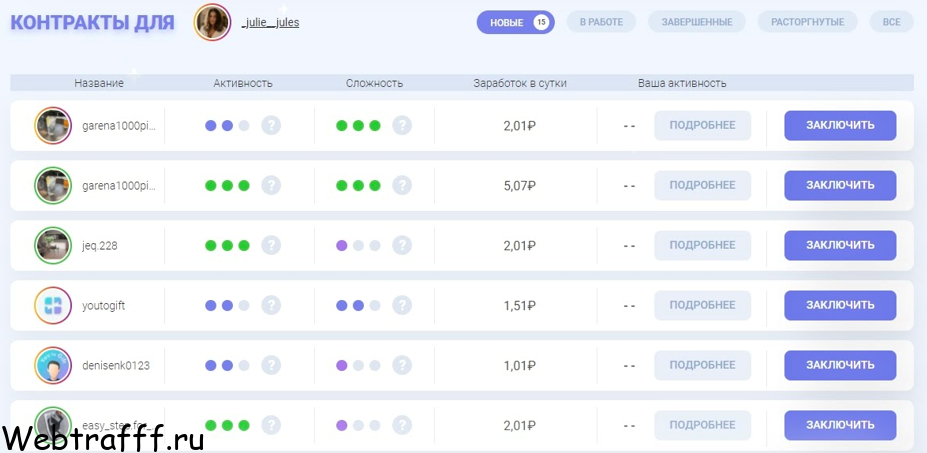Click the 1,01₽ daily earnings value

pos(520,365)
